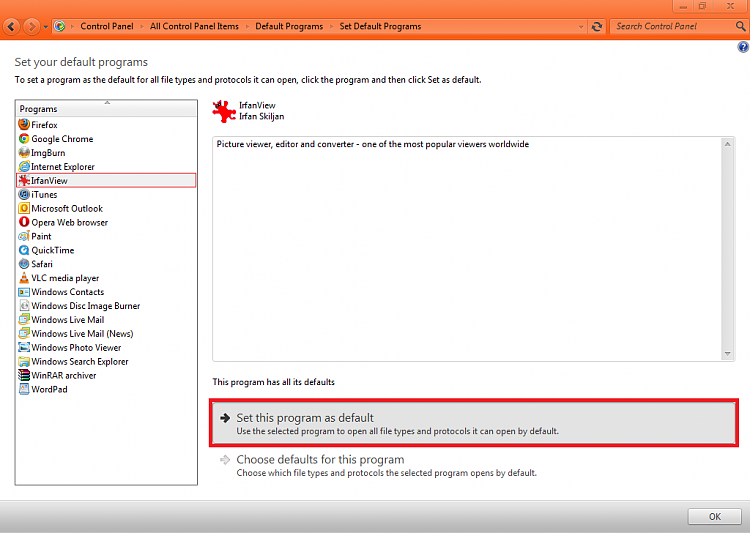Click the Paint palette icon
Viewport: 750px width, 533px height.
click(24, 235)
